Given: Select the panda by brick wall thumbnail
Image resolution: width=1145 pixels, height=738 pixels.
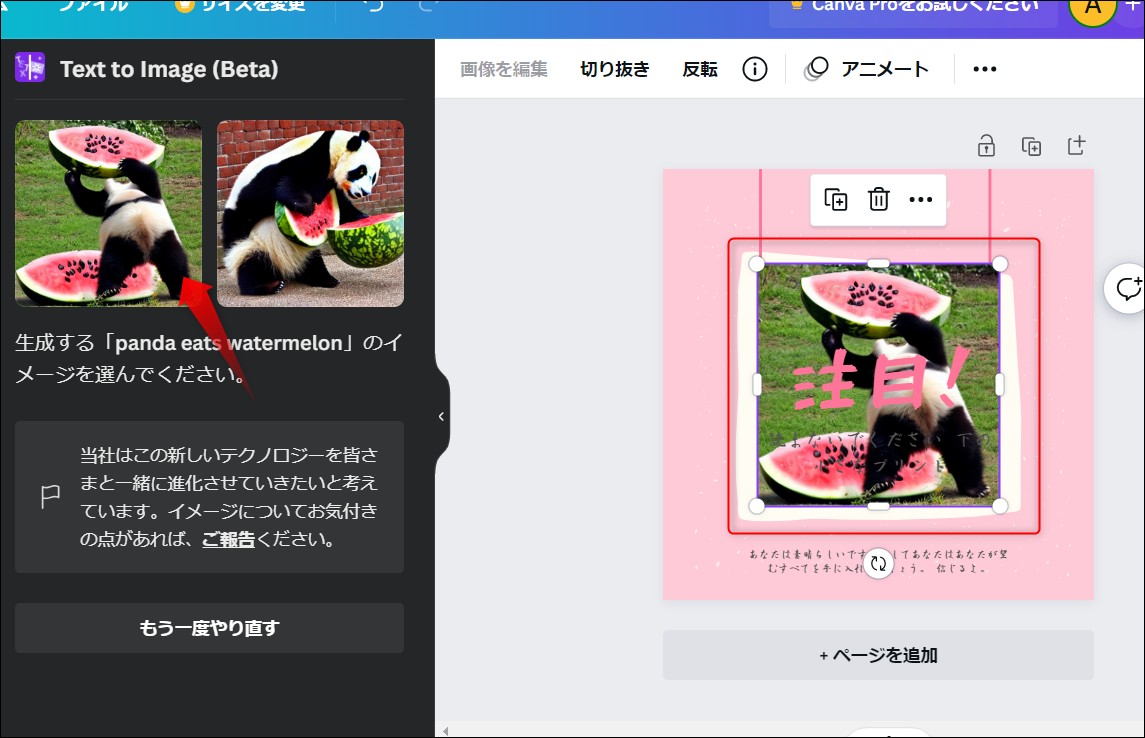Looking at the screenshot, I should (310, 213).
